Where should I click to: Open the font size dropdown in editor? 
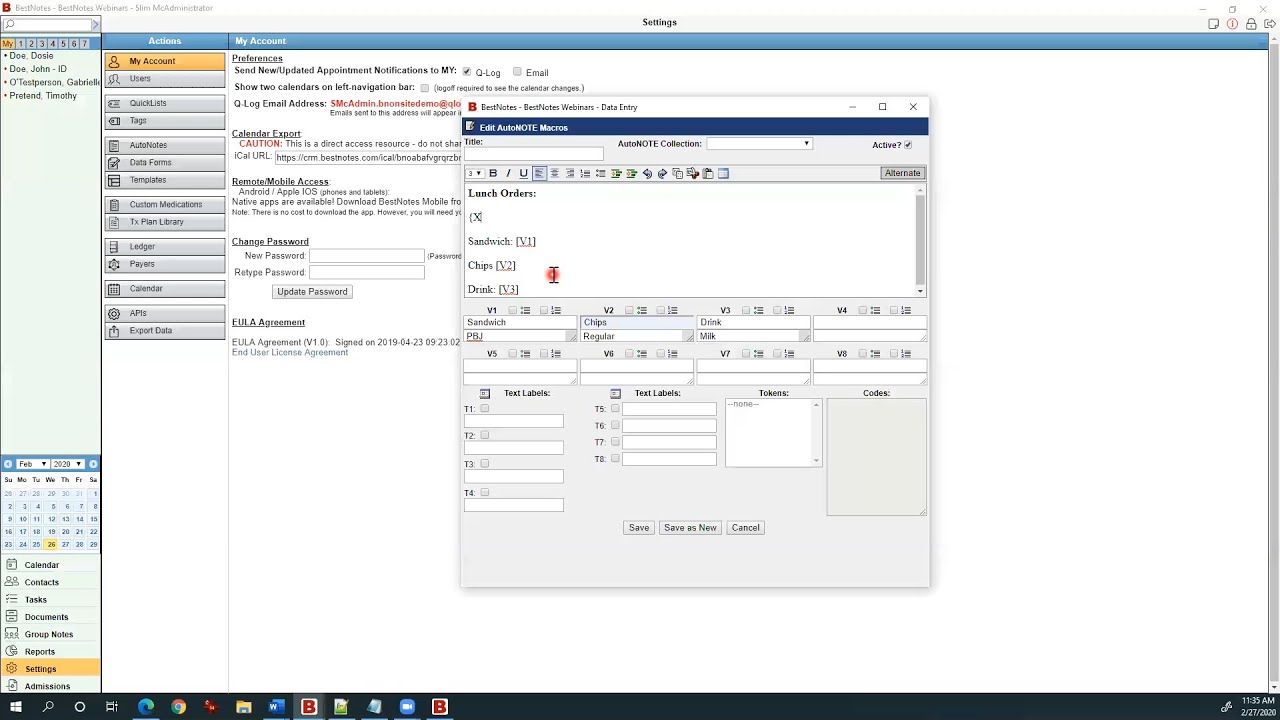click(474, 173)
